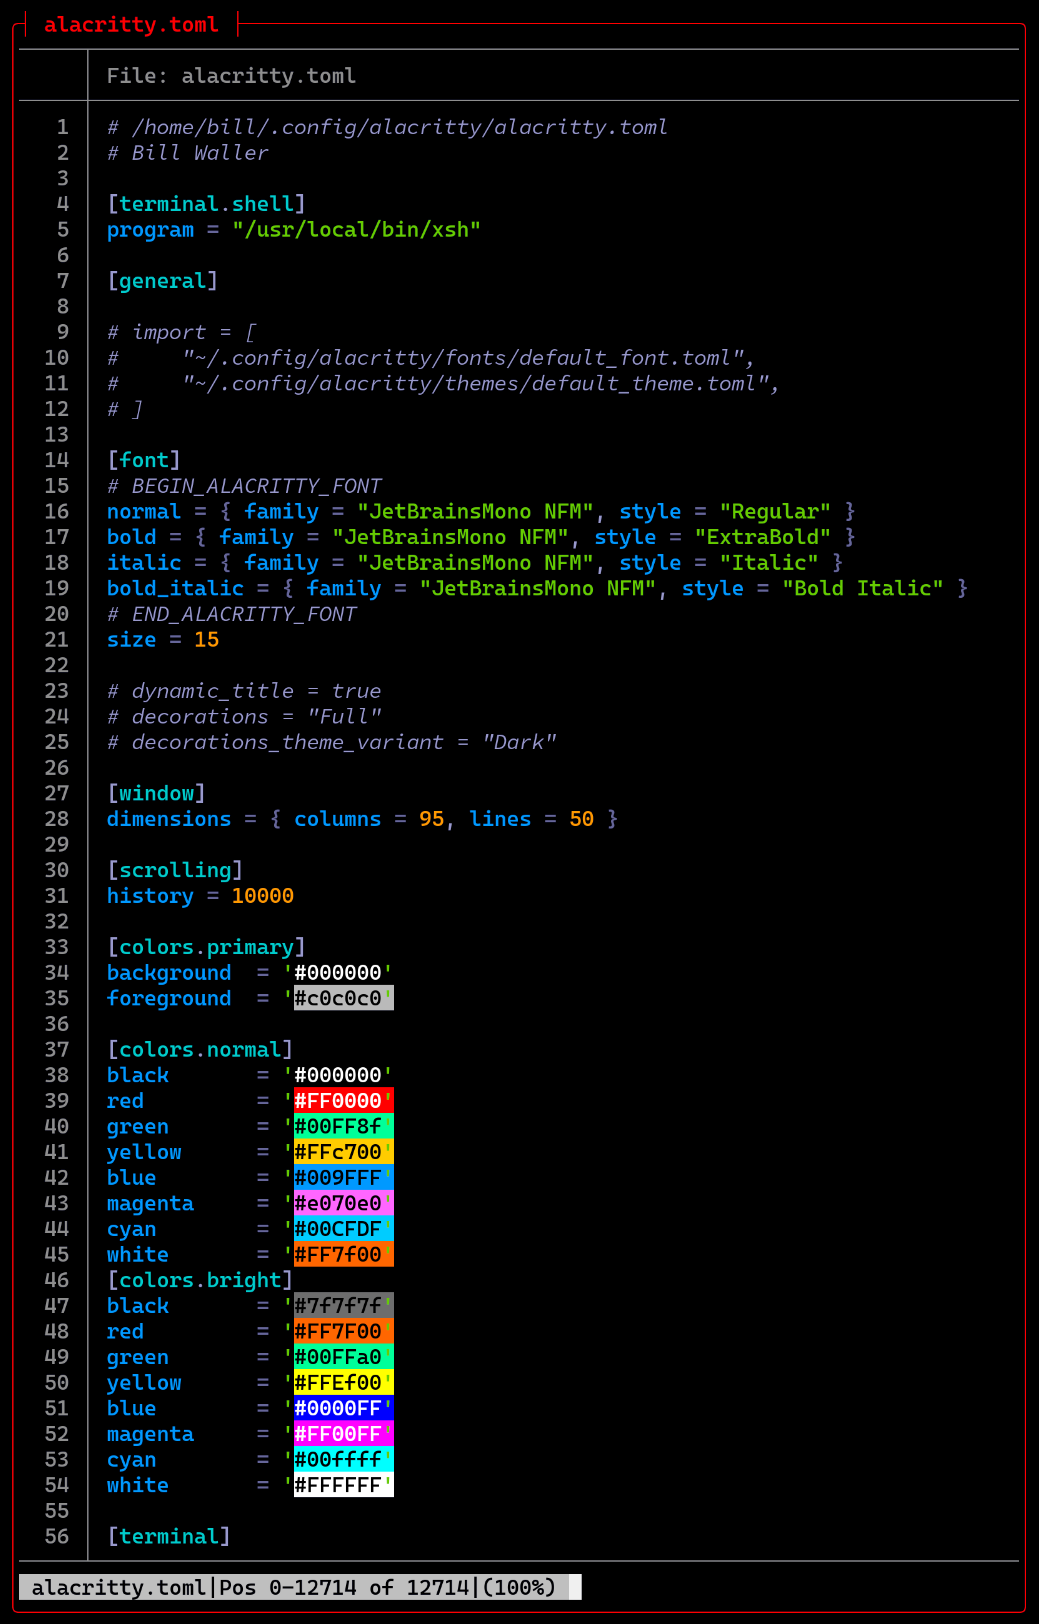Viewport: 1039px width, 1624px height.
Task: Click the File: alacritty.toml header
Action: click(x=231, y=76)
